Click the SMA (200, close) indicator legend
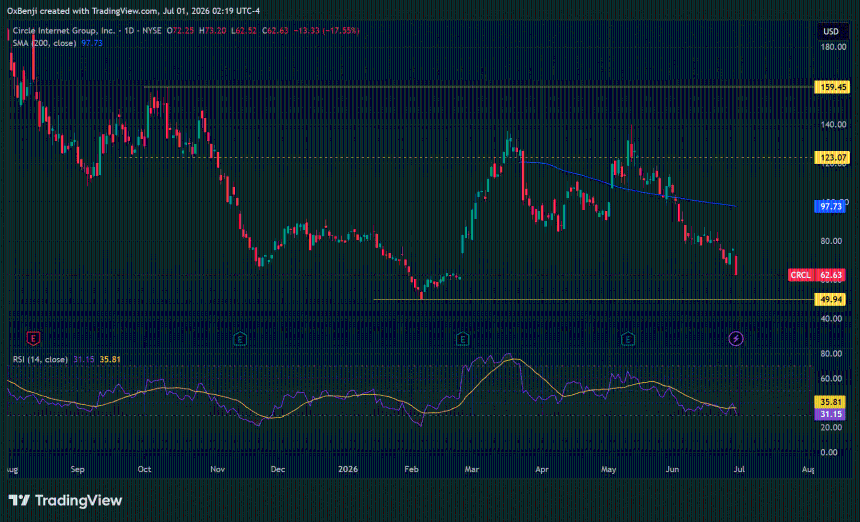The height and width of the screenshot is (522, 860). tap(44, 43)
